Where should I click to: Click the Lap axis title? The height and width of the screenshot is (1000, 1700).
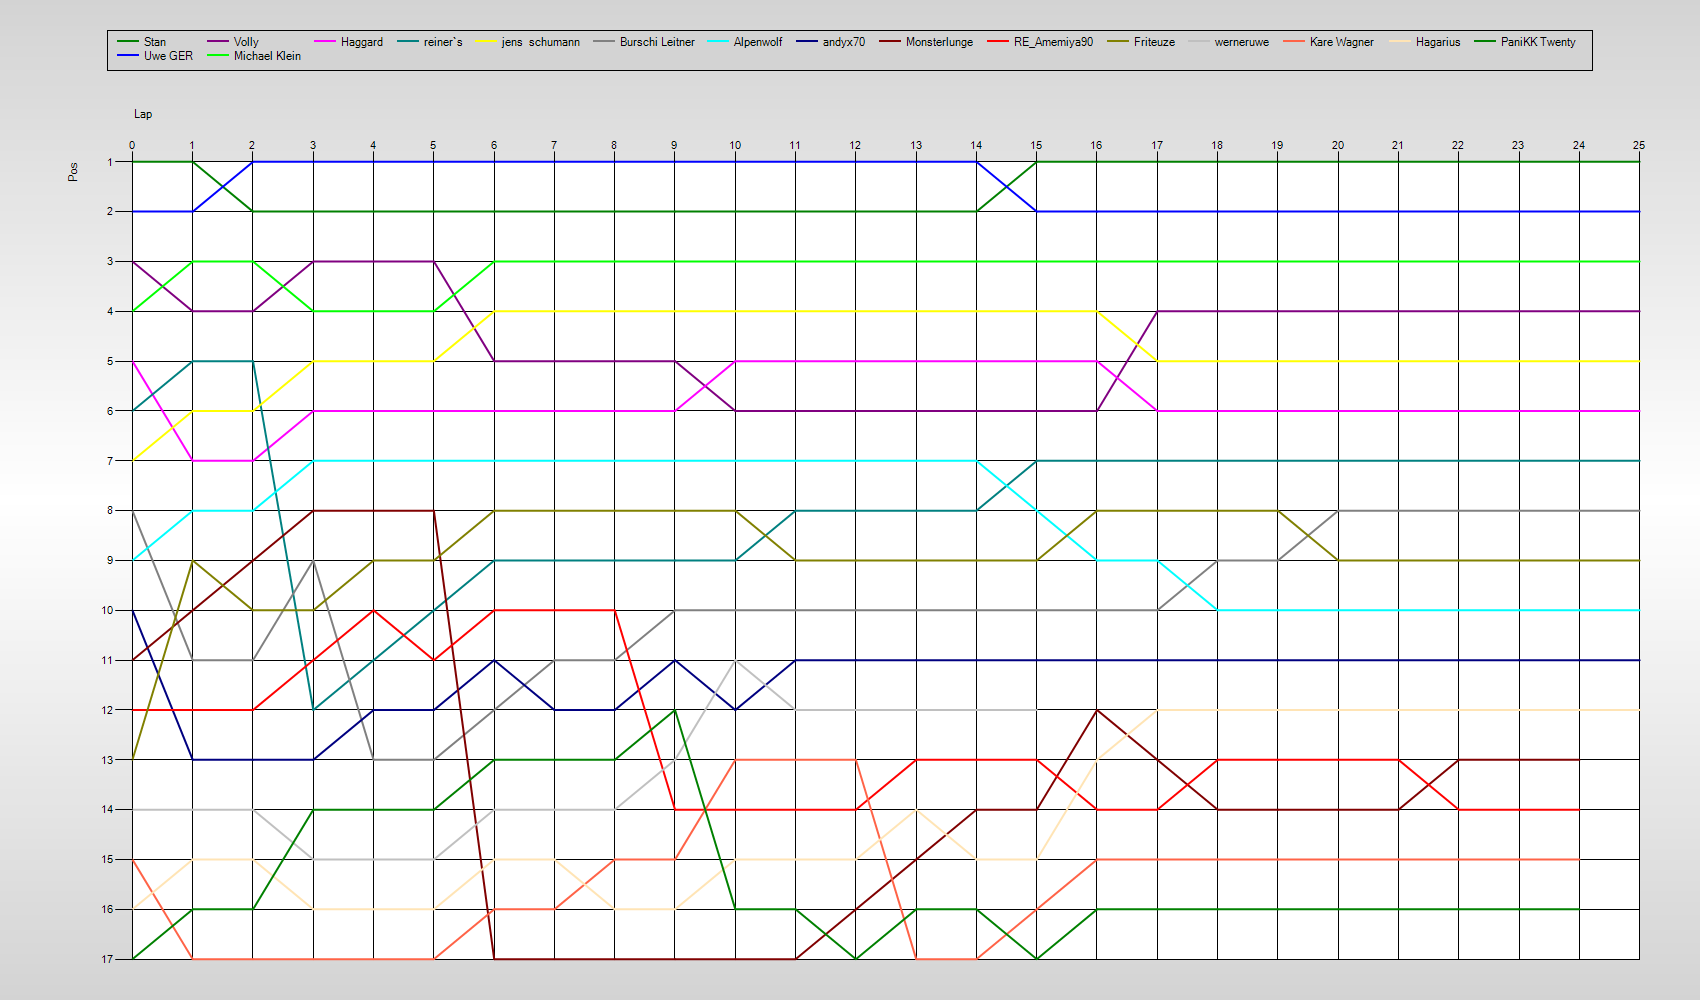(x=143, y=114)
